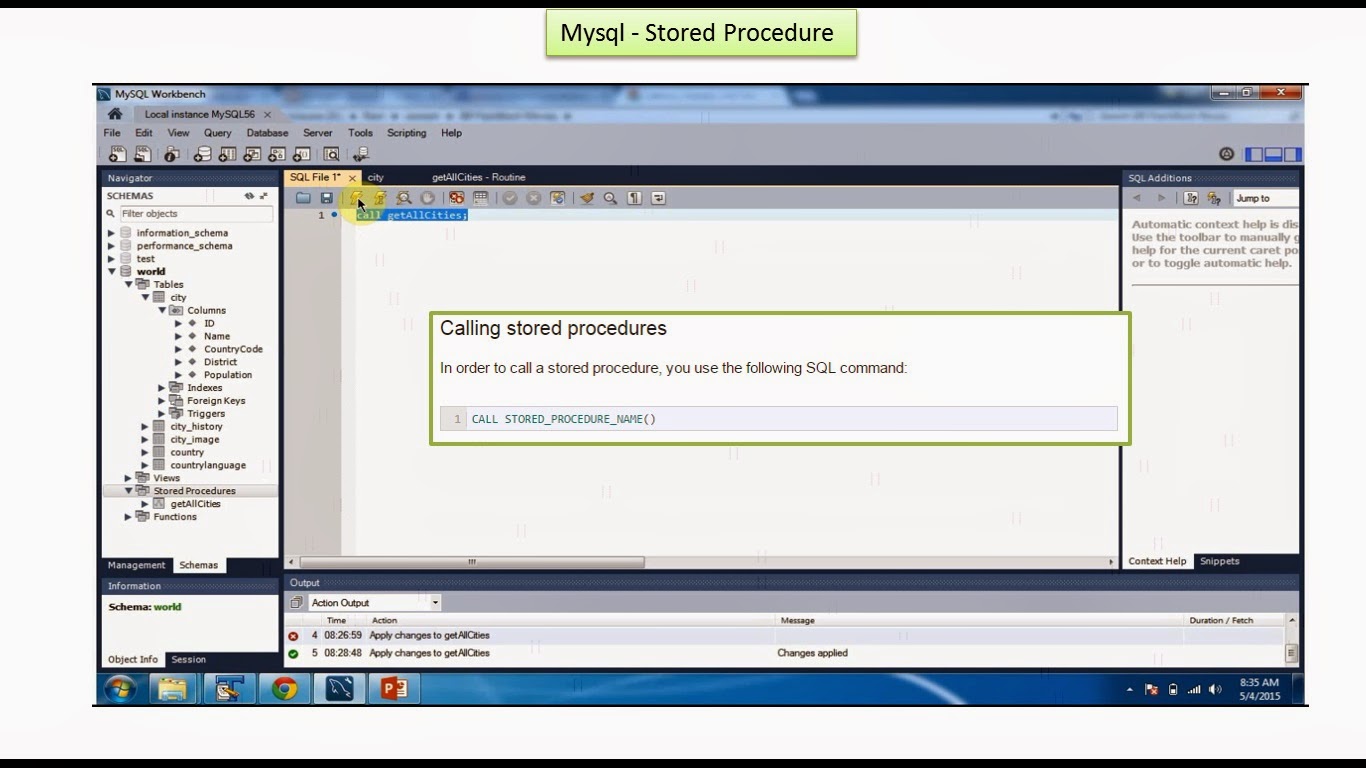Open the Database menu

(267, 133)
